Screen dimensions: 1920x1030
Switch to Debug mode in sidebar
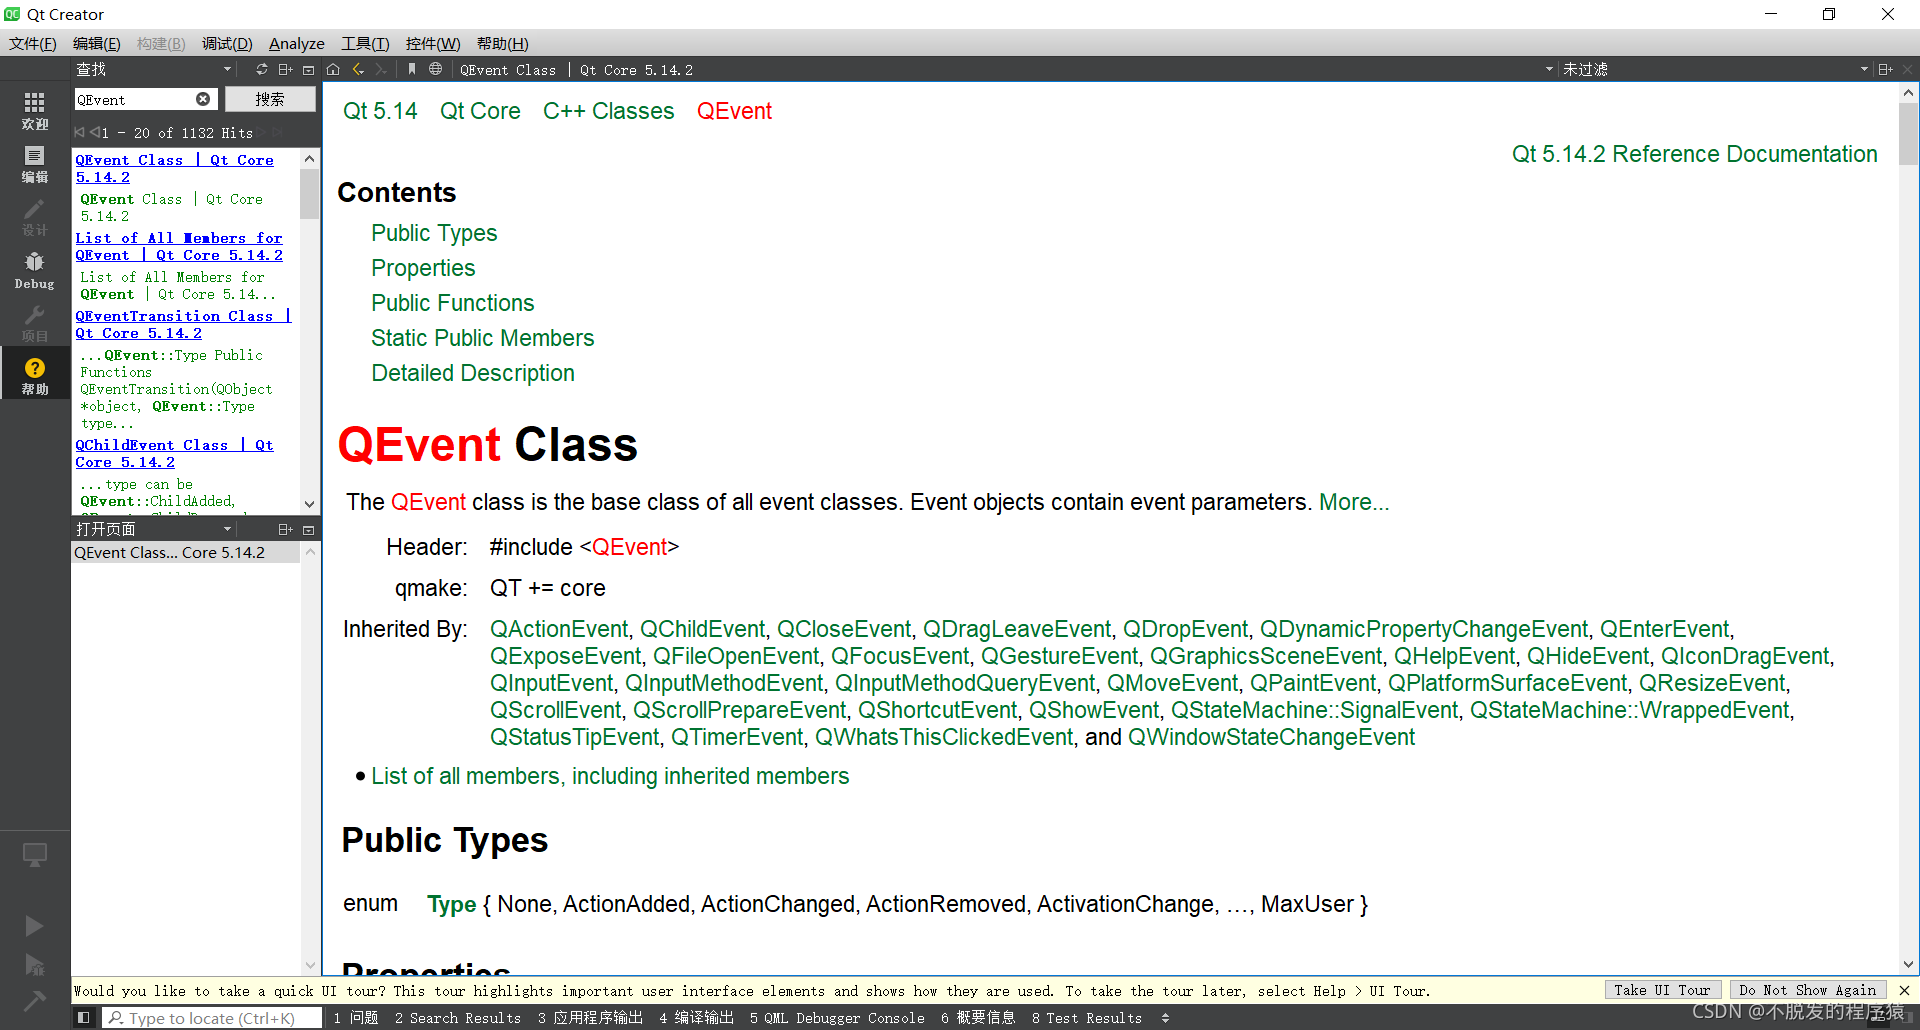coord(35,270)
